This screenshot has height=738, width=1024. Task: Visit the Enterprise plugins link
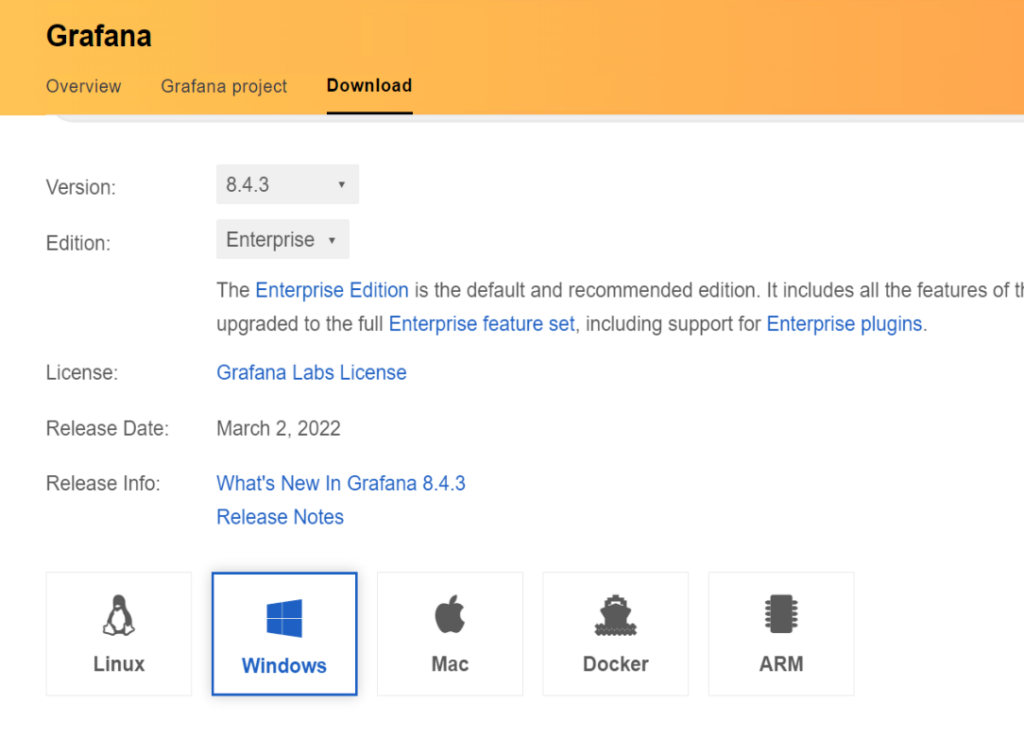click(x=844, y=324)
